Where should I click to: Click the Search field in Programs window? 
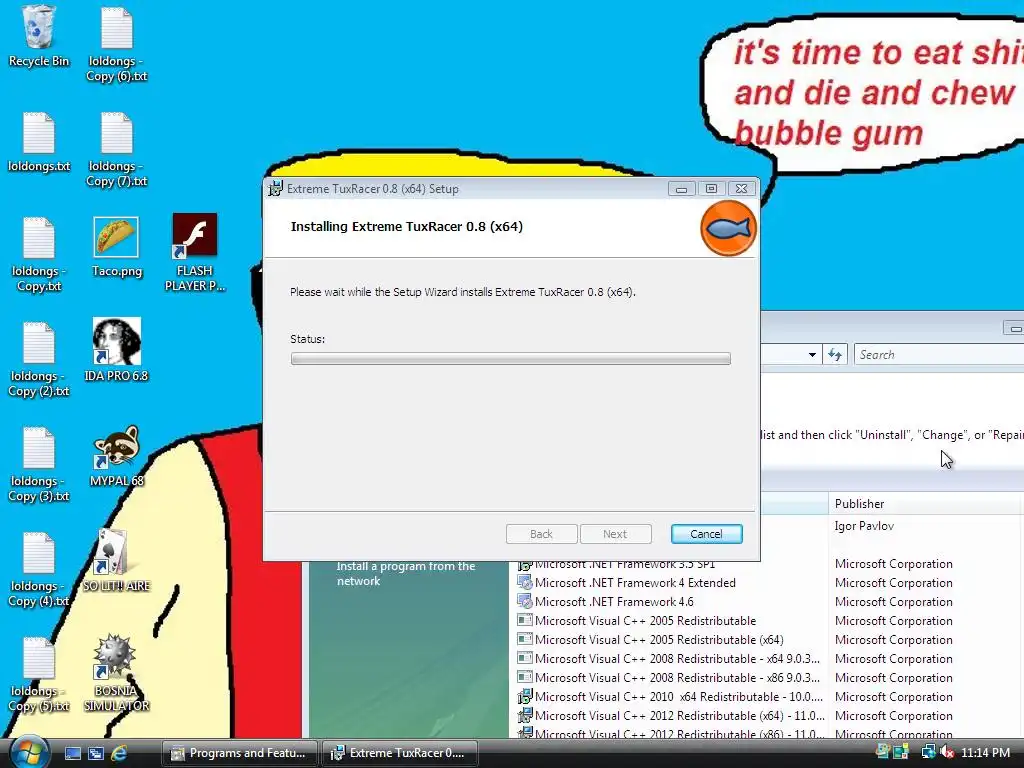(x=939, y=355)
